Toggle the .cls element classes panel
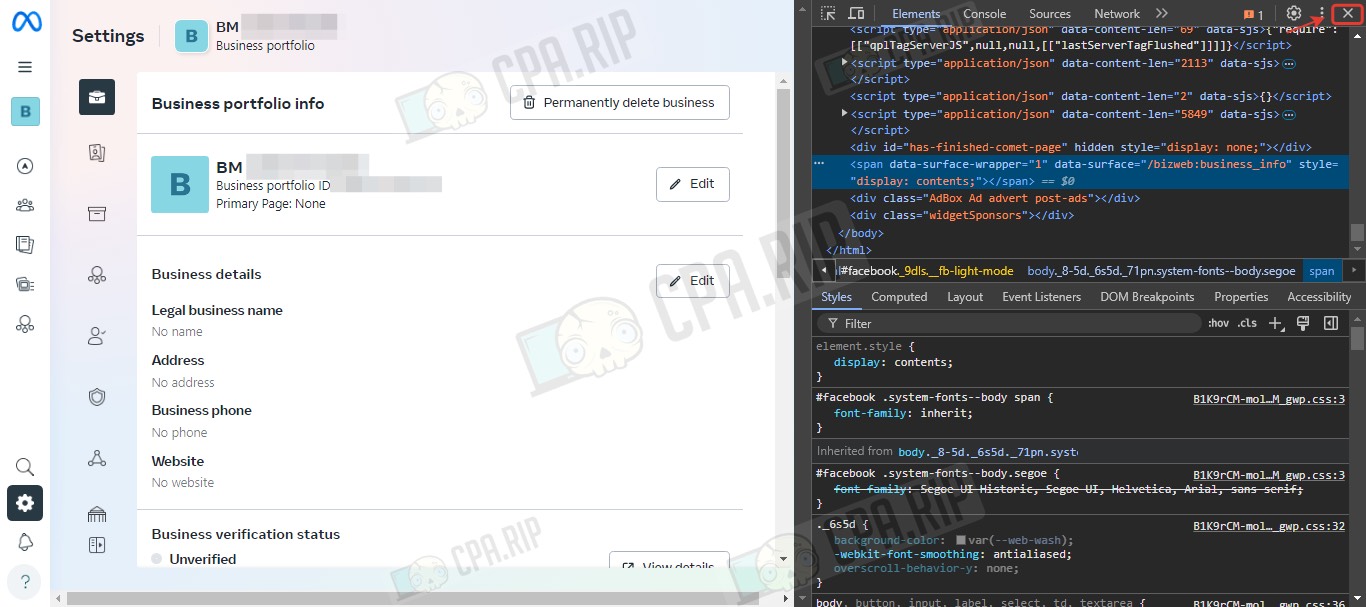 (x=1247, y=323)
